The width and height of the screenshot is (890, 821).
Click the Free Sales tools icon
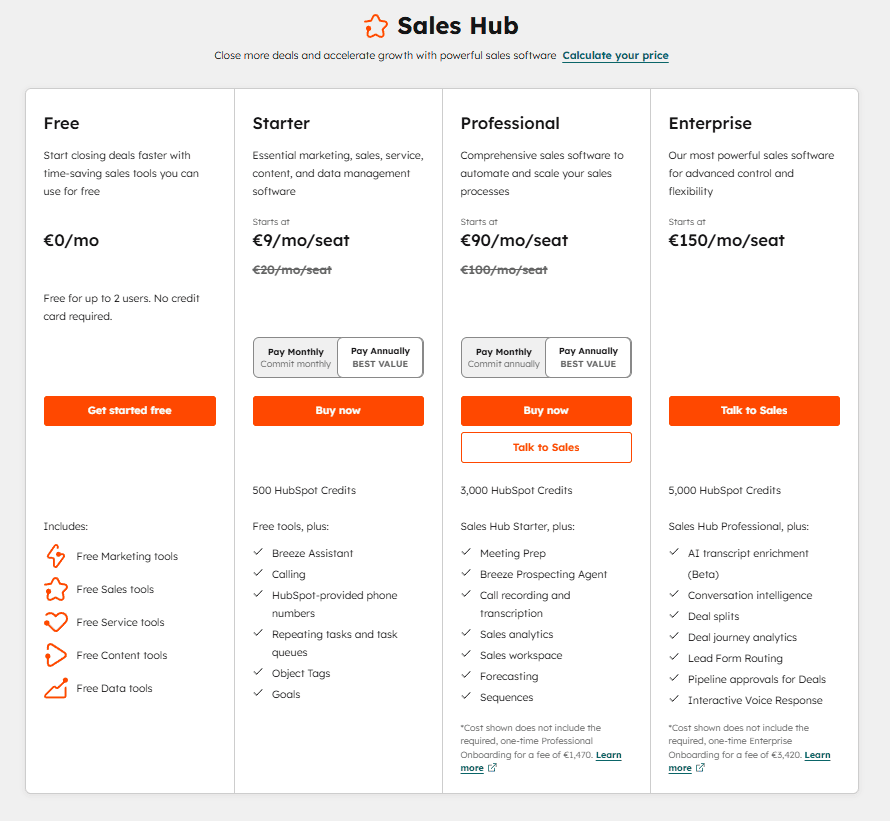[x=56, y=589]
